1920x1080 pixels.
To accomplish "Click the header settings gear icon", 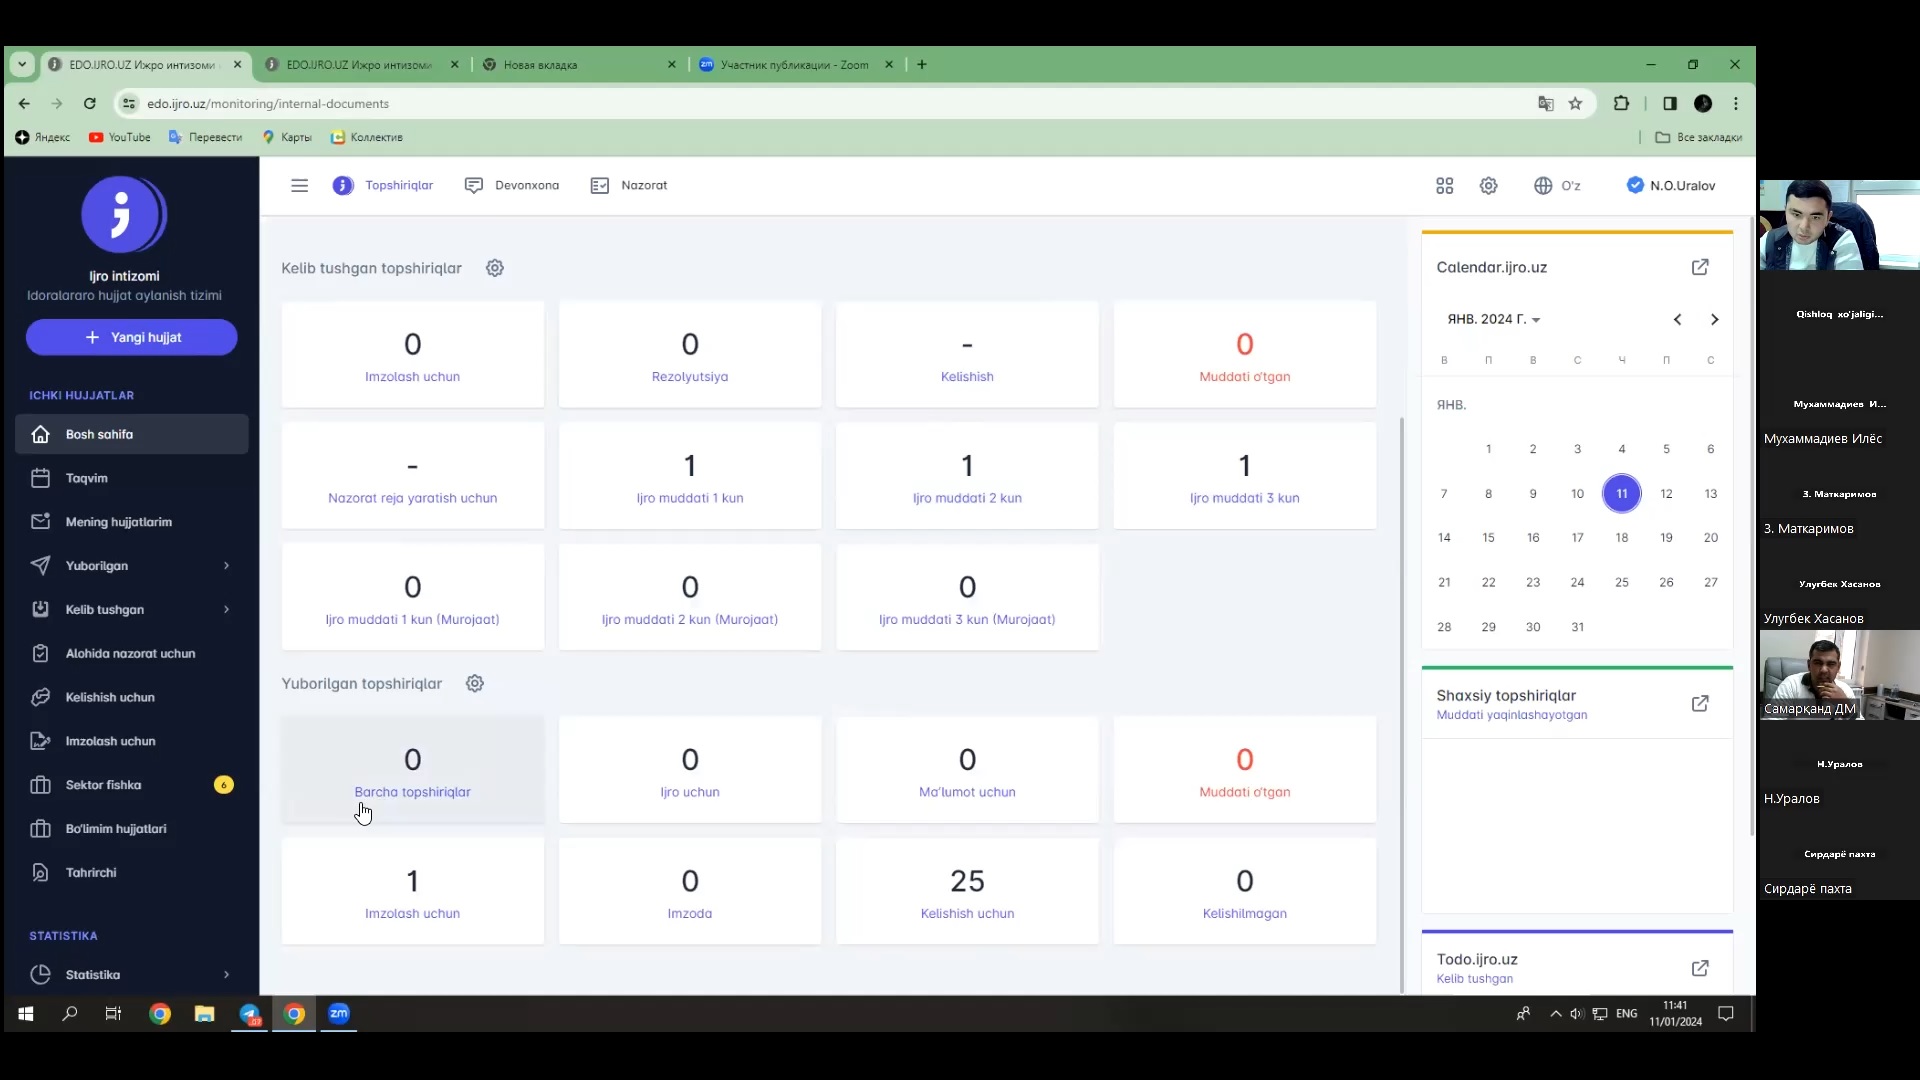I will pyautogui.click(x=1488, y=186).
